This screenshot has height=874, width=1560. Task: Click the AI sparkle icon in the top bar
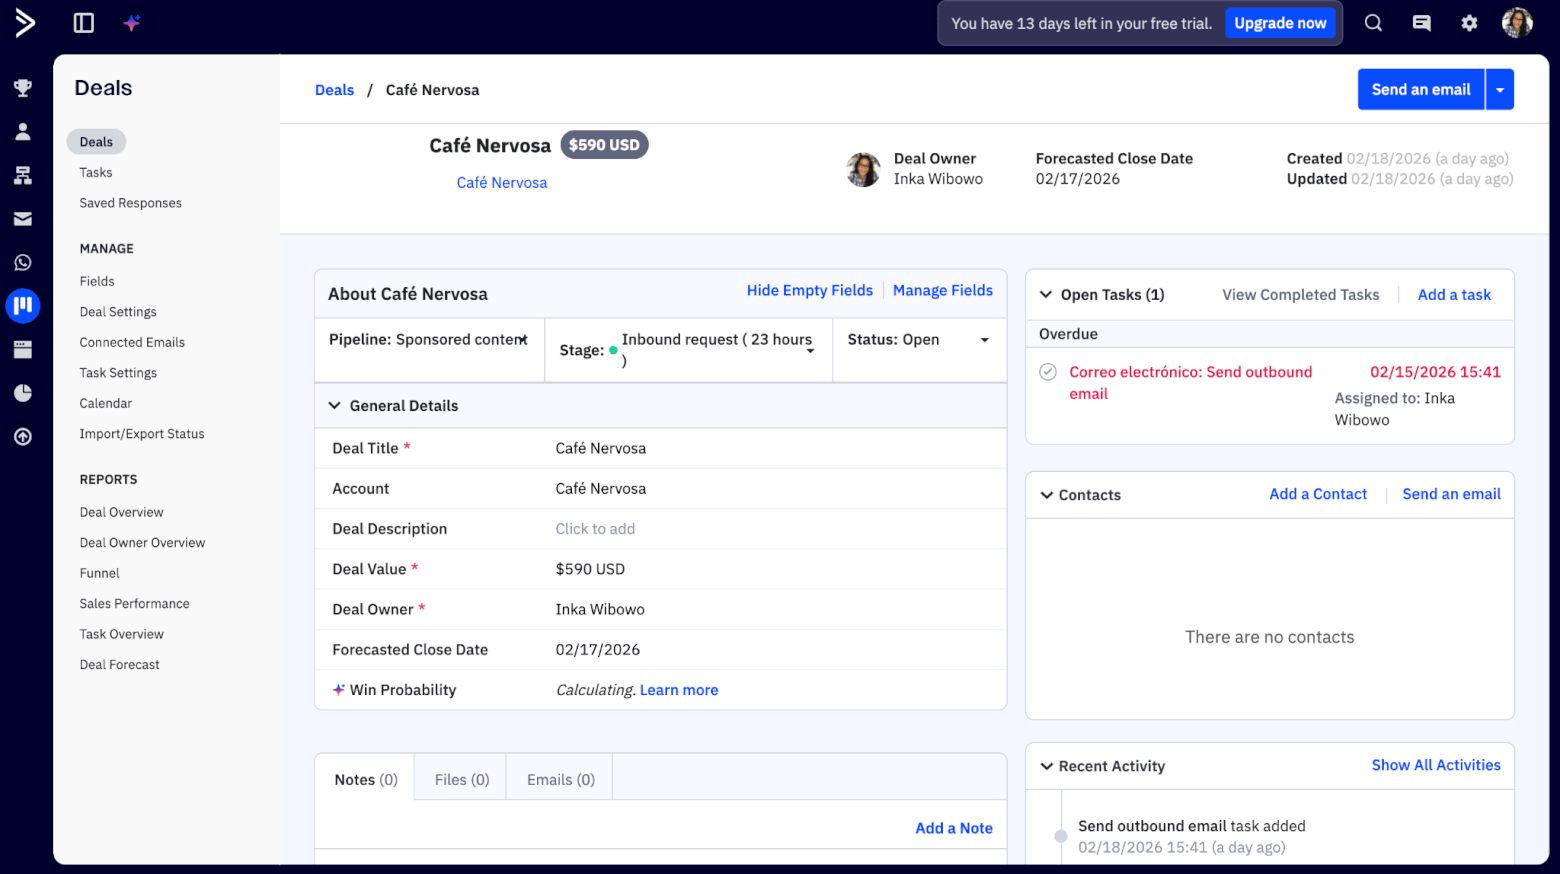point(131,22)
